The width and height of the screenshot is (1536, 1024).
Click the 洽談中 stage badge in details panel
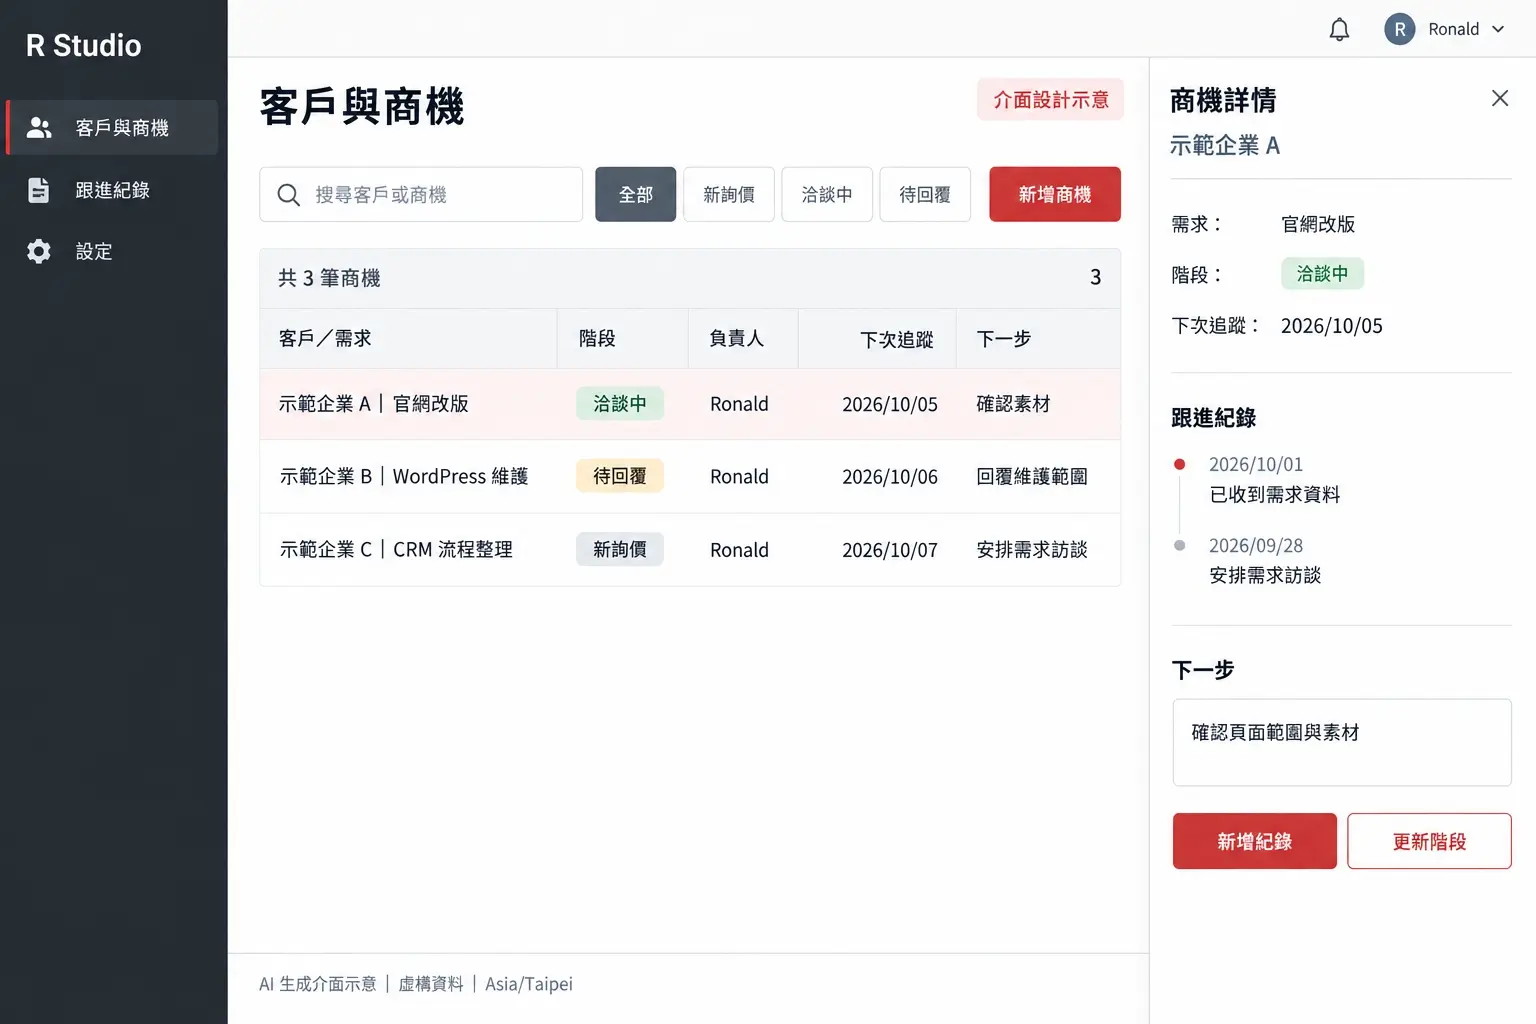[1323, 274]
